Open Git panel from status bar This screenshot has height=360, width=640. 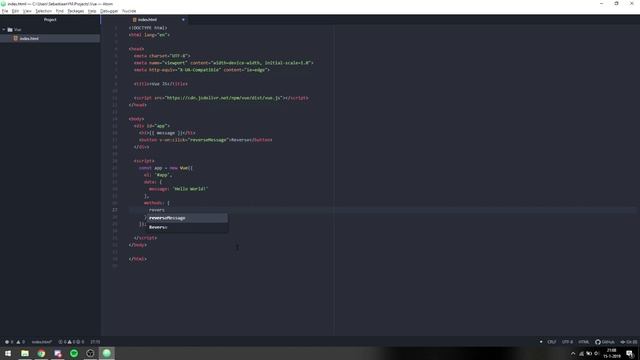tap(629, 342)
